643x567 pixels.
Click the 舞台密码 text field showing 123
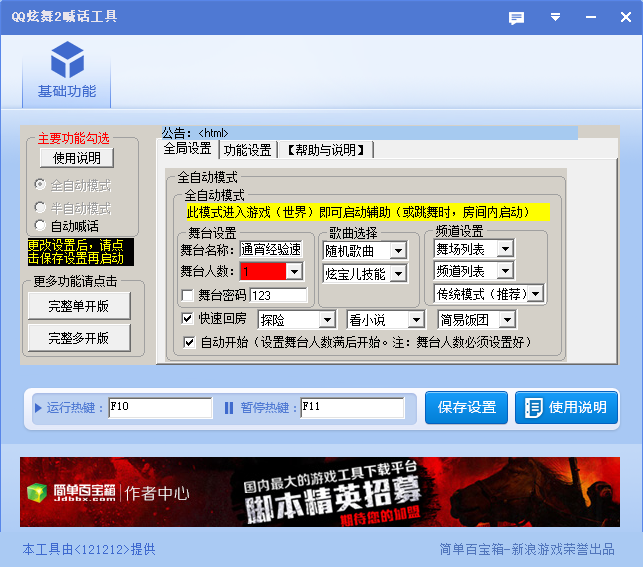278,295
